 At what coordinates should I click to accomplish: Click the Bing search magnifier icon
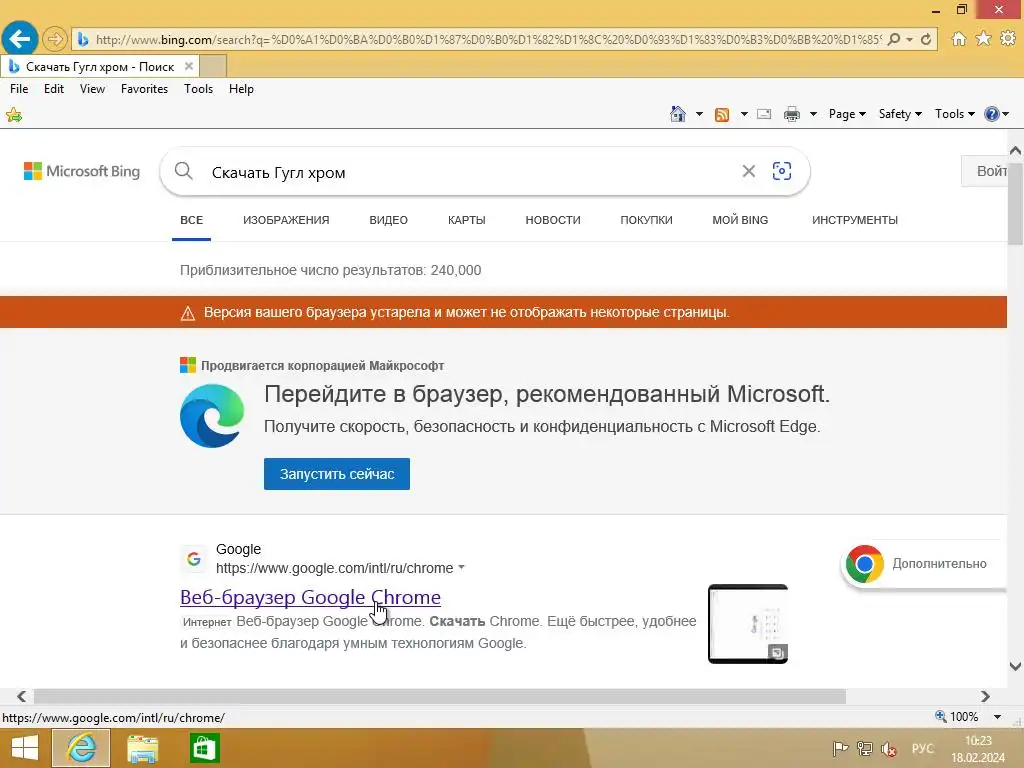pyautogui.click(x=184, y=172)
